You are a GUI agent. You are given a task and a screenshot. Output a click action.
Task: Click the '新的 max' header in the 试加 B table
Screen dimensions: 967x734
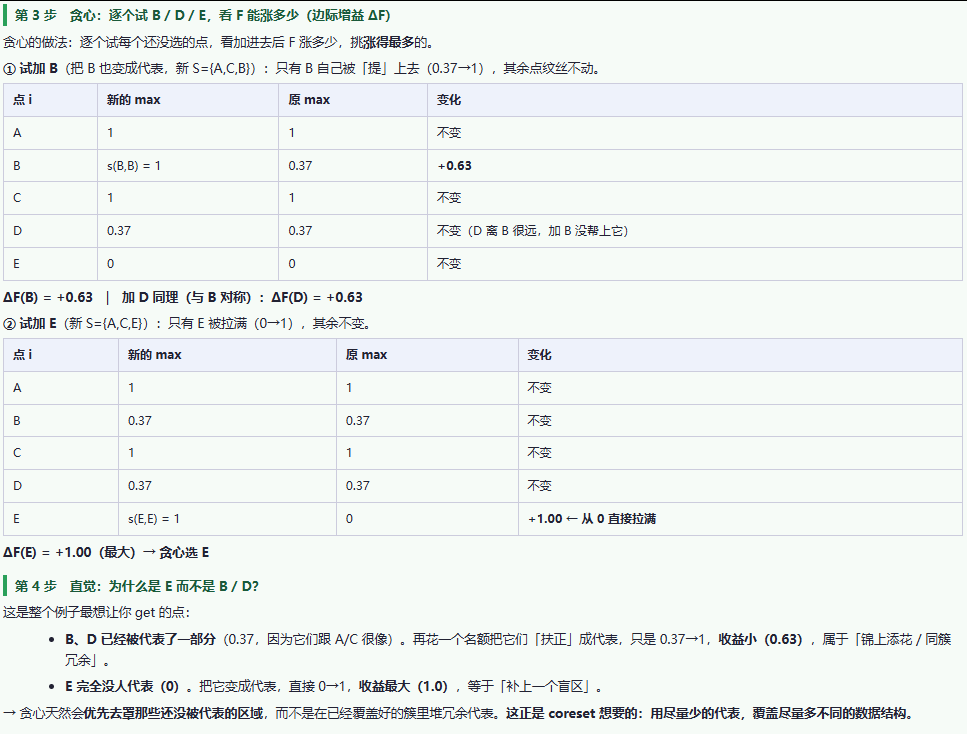[133, 100]
